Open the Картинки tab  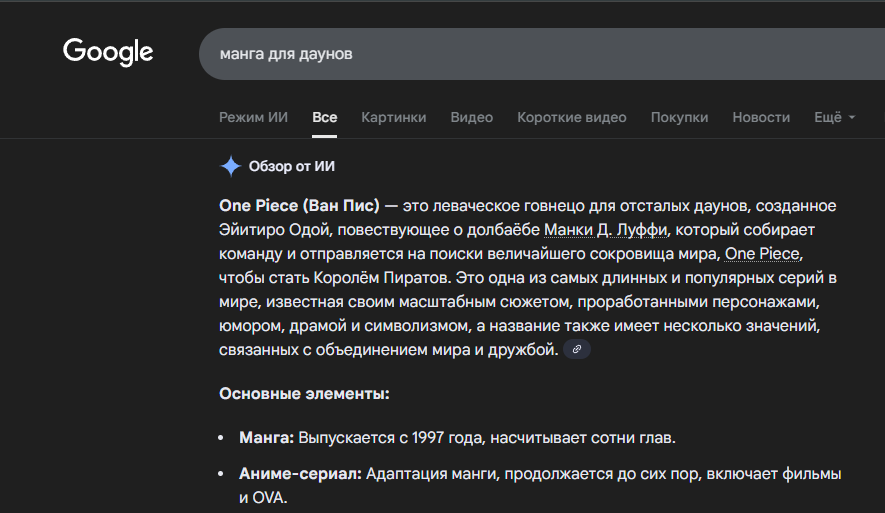click(393, 117)
